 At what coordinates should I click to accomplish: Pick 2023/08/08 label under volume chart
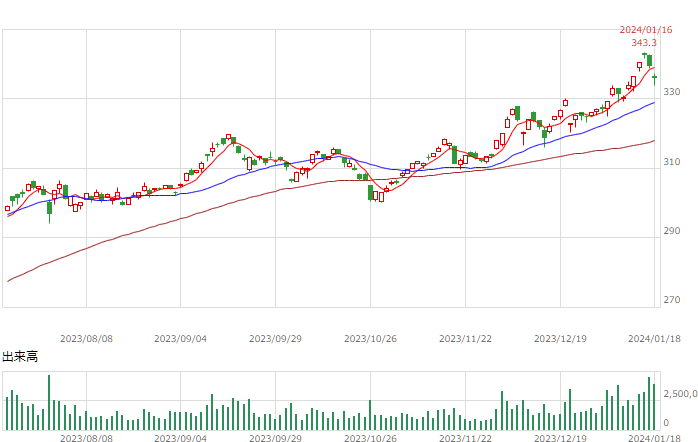click(86, 438)
